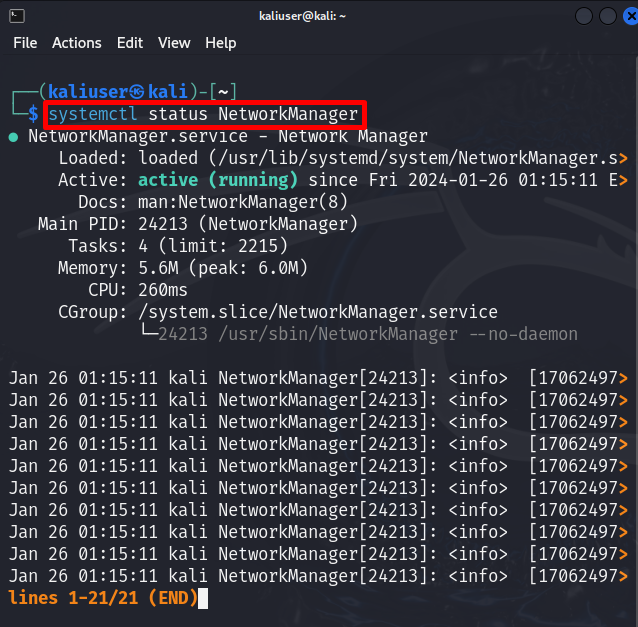Close the terminal with blue X button
Viewport: 638px width, 627px height.
631,16
